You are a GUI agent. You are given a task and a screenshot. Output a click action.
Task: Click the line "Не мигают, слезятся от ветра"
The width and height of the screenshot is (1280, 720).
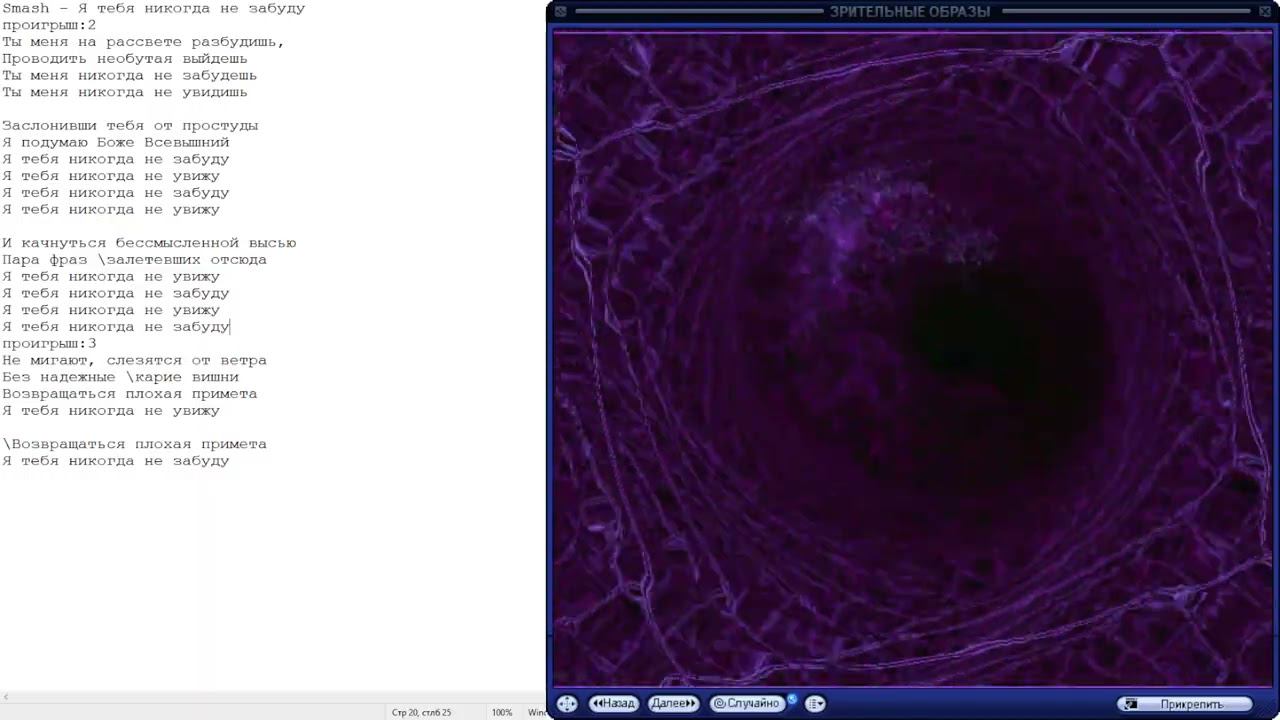click(x=134, y=361)
